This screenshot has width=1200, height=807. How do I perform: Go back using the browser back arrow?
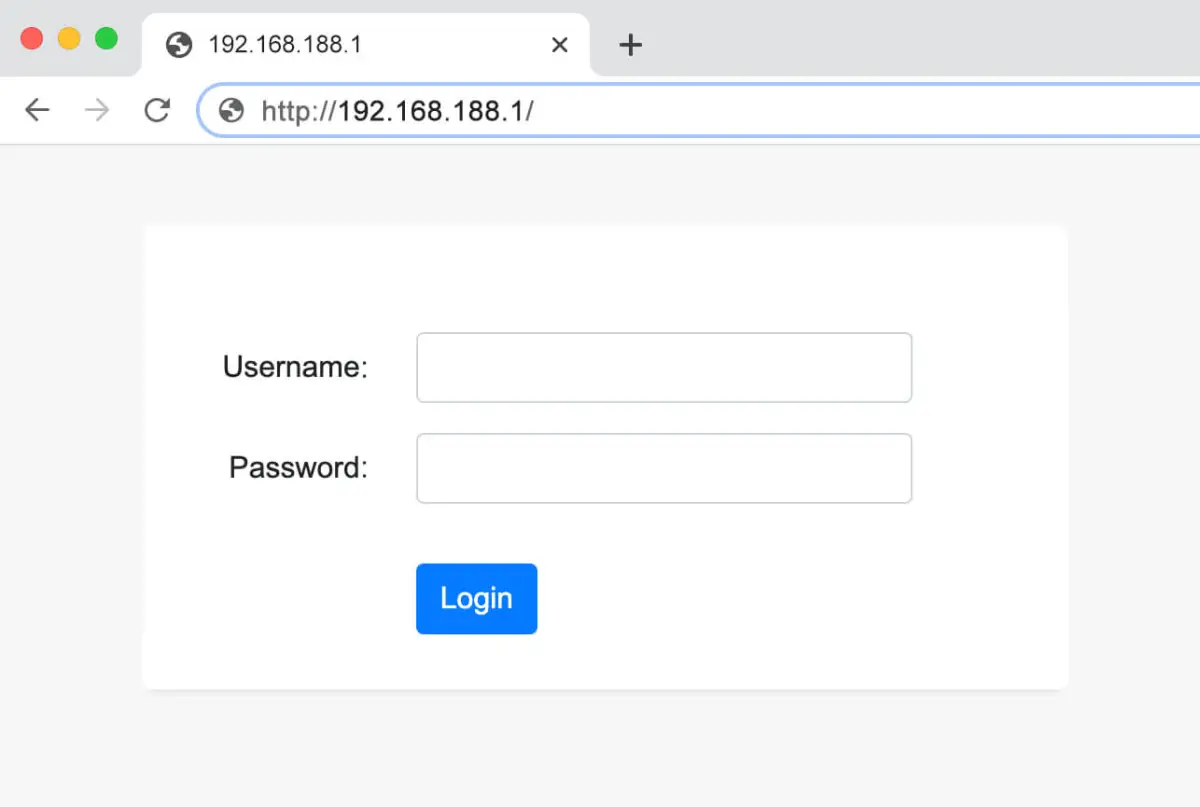click(x=37, y=110)
